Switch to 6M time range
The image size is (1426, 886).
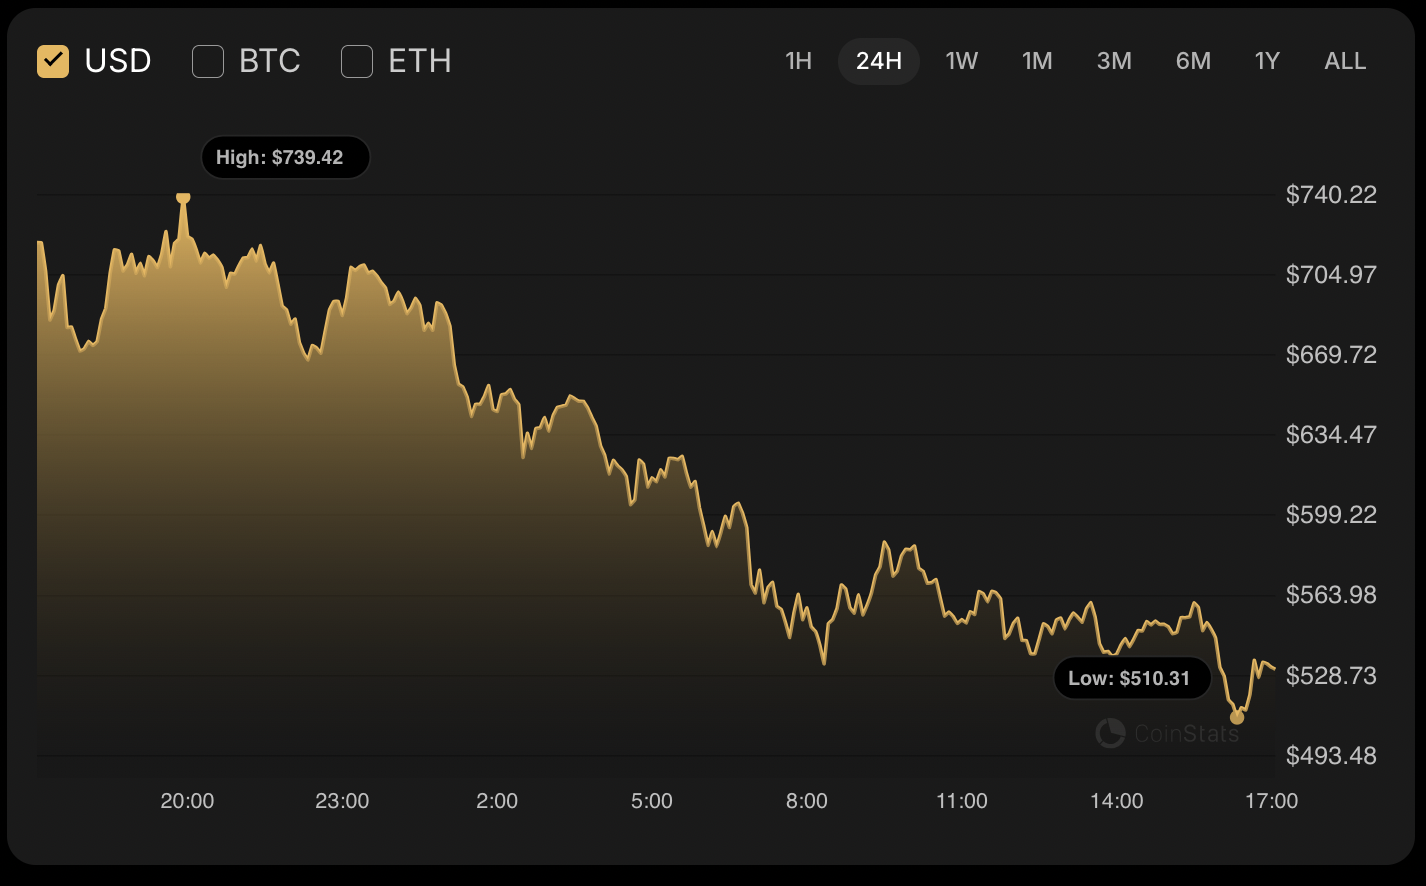pos(1193,61)
